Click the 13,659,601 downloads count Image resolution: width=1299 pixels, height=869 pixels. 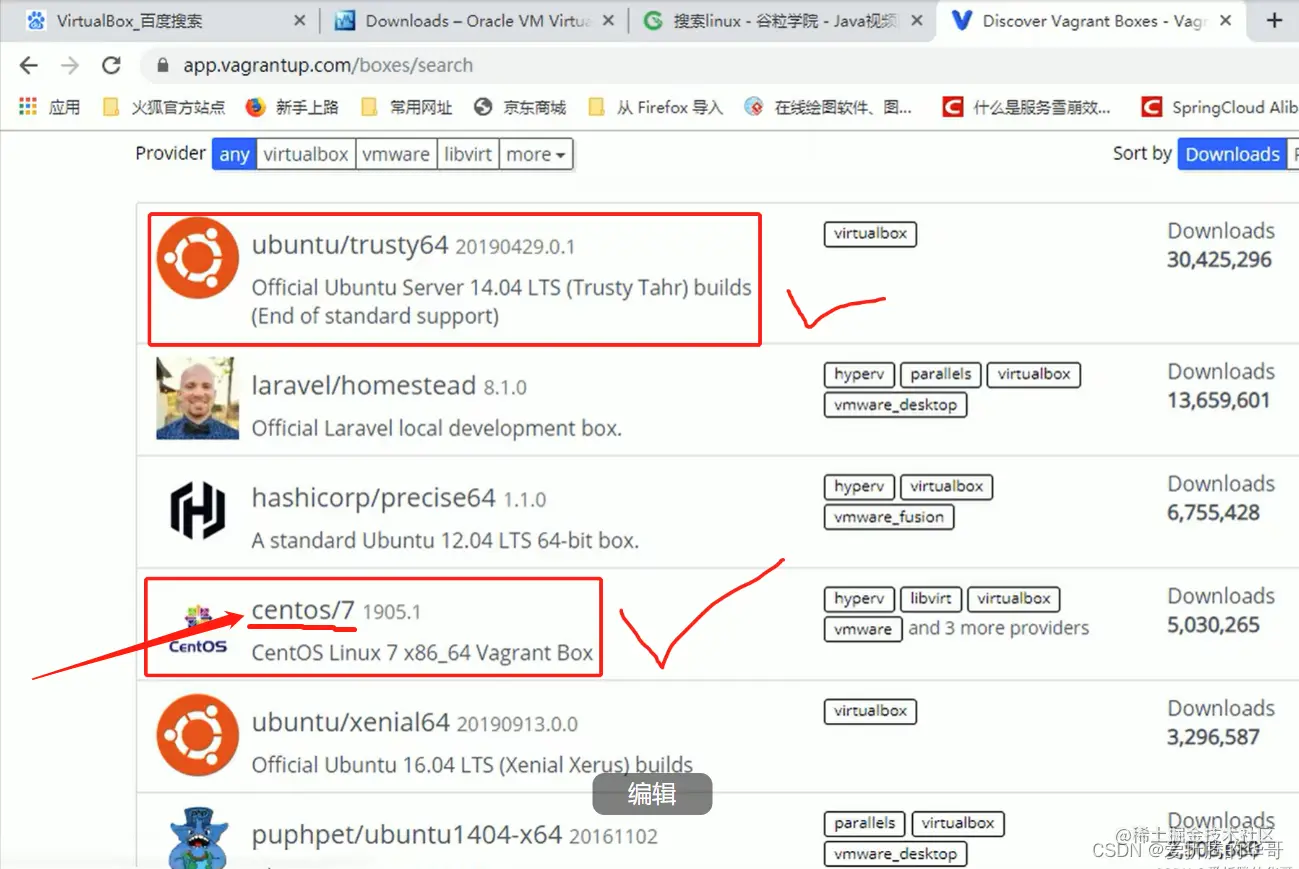point(1218,401)
